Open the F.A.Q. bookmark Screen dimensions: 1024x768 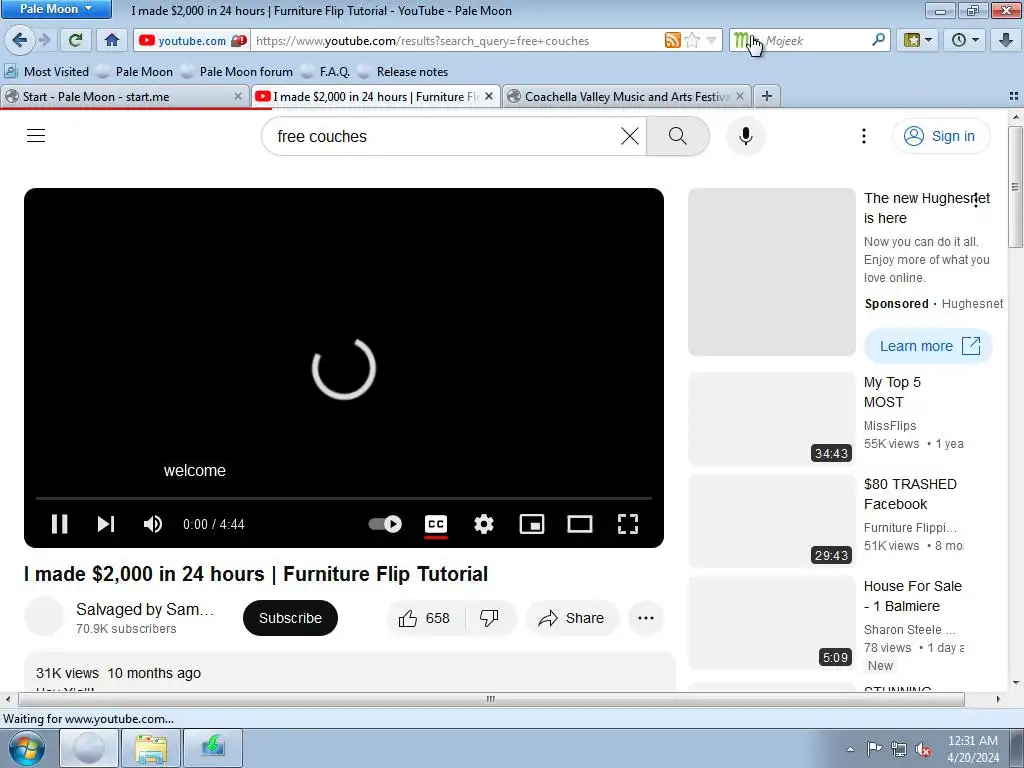326,71
